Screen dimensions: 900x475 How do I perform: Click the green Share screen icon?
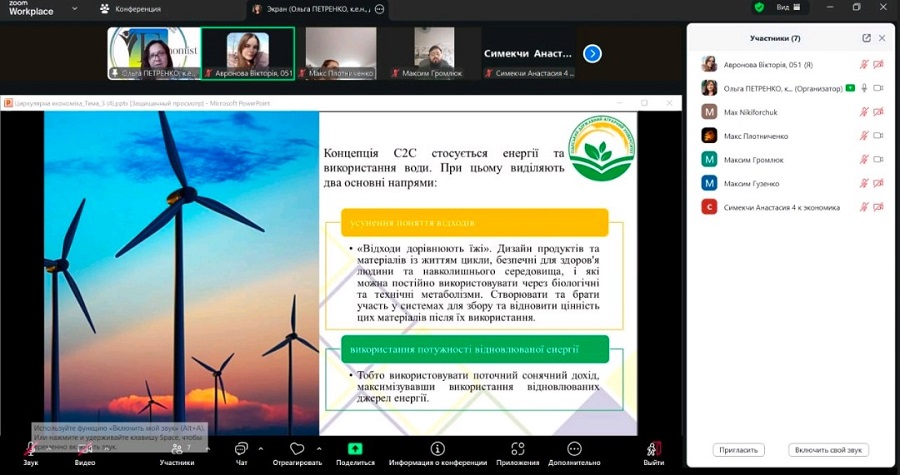(354, 449)
